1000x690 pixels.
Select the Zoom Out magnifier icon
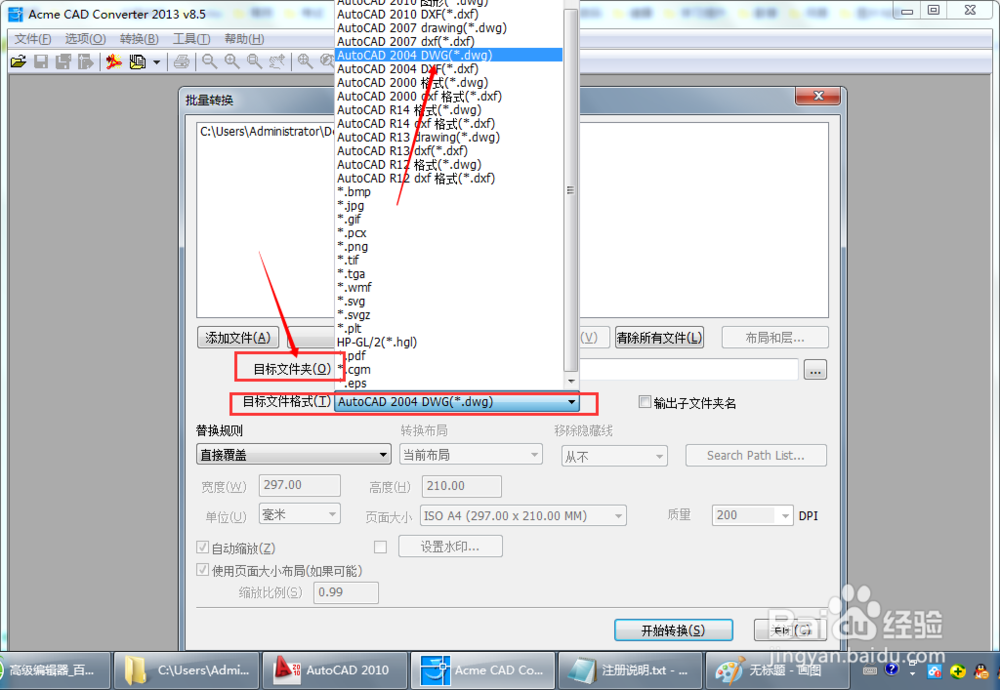click(x=209, y=61)
